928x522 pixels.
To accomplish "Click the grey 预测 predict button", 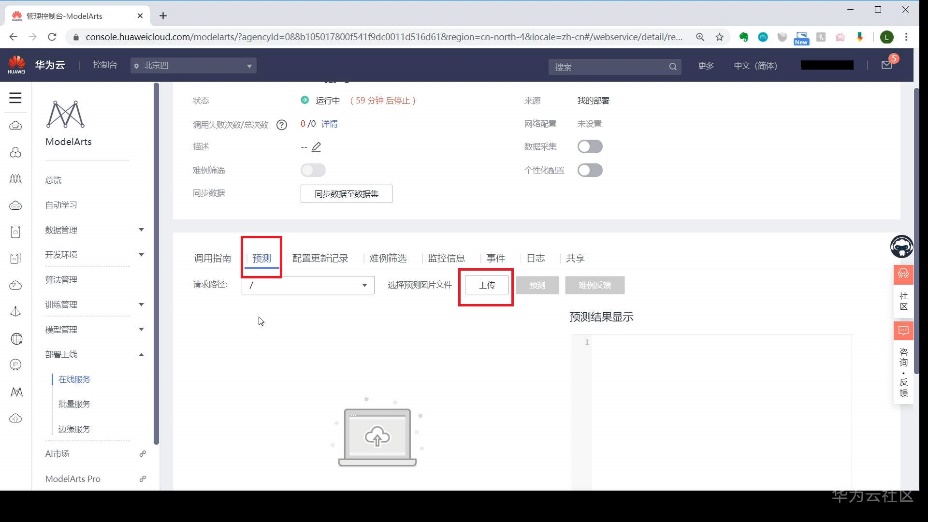I will [x=537, y=285].
